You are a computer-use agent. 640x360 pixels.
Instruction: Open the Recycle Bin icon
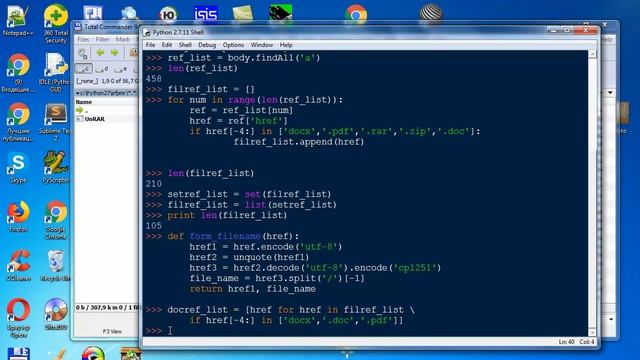point(56,265)
